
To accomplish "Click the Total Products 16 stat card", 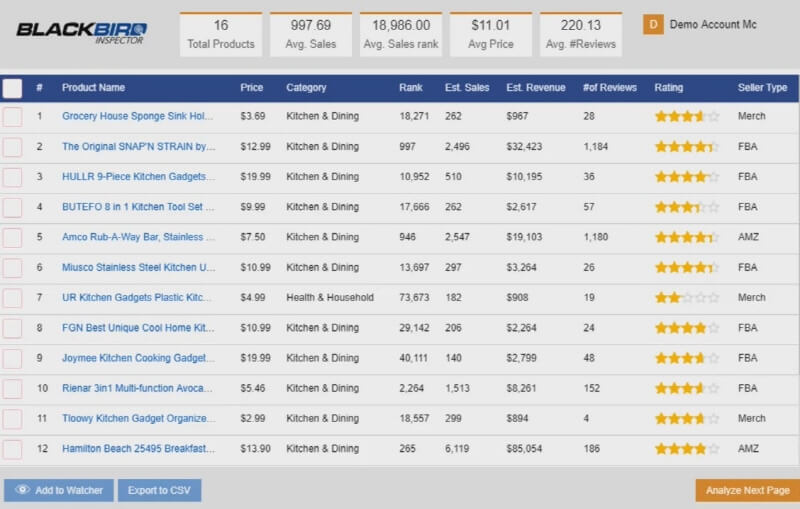I will [x=221, y=34].
